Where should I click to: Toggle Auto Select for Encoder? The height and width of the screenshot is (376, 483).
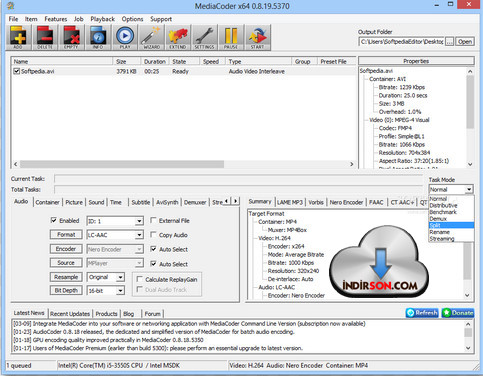(x=153, y=249)
